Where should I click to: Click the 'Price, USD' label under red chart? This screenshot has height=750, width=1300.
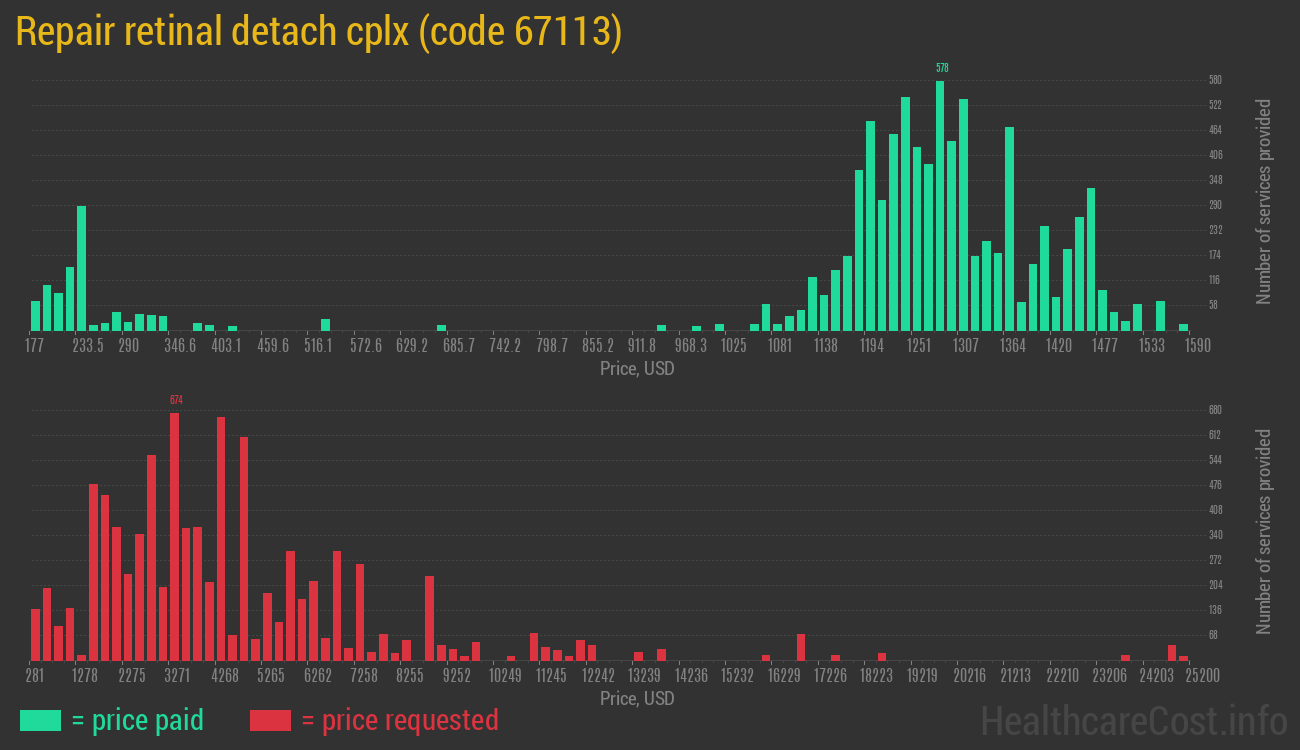pos(637,698)
